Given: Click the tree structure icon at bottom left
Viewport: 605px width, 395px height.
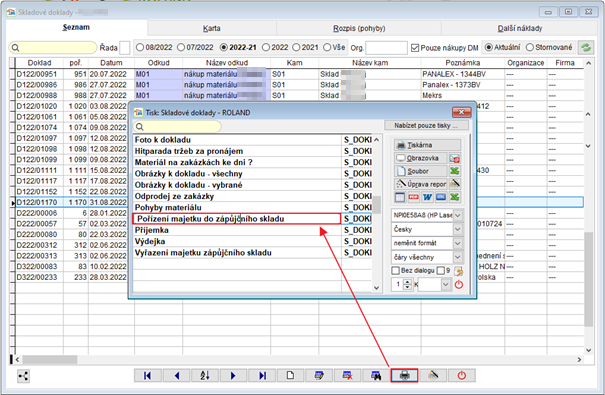Looking at the screenshot, I should [24, 376].
